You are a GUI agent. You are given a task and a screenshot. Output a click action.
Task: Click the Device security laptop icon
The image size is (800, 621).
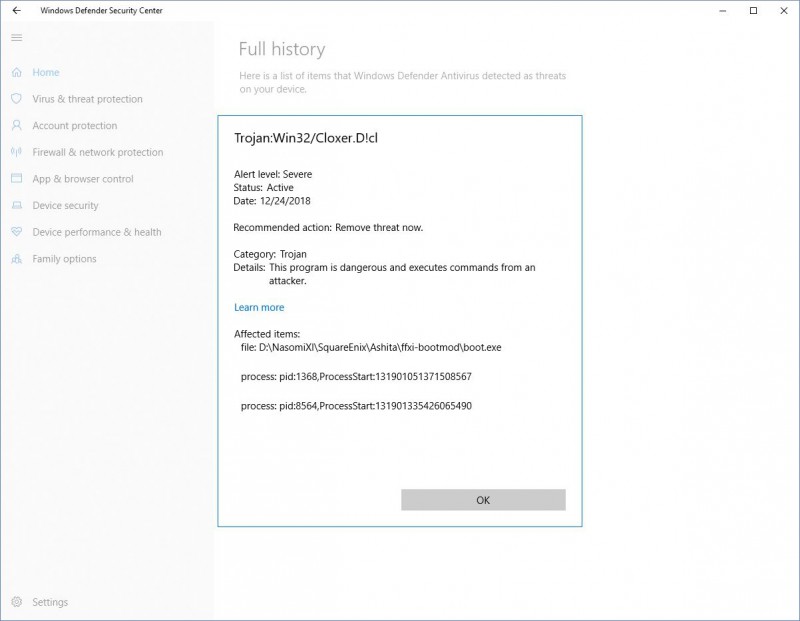pyautogui.click(x=17, y=205)
